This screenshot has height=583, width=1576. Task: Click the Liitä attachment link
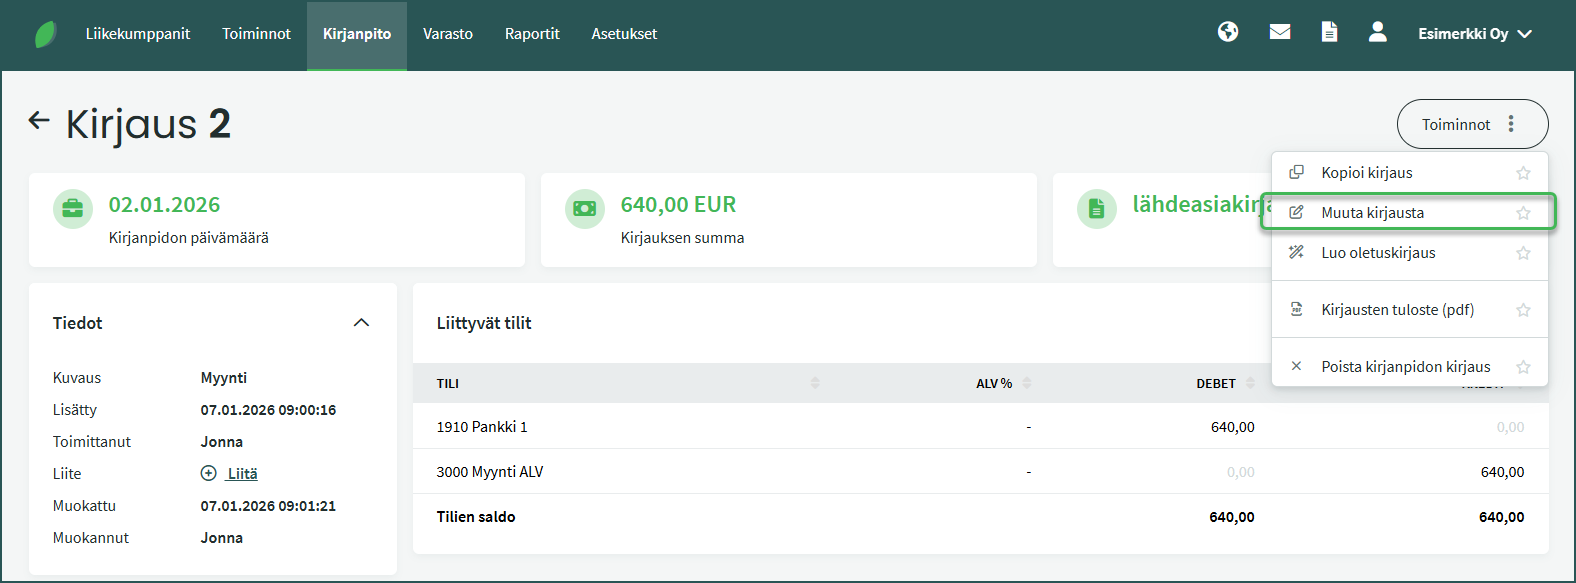pos(242,473)
